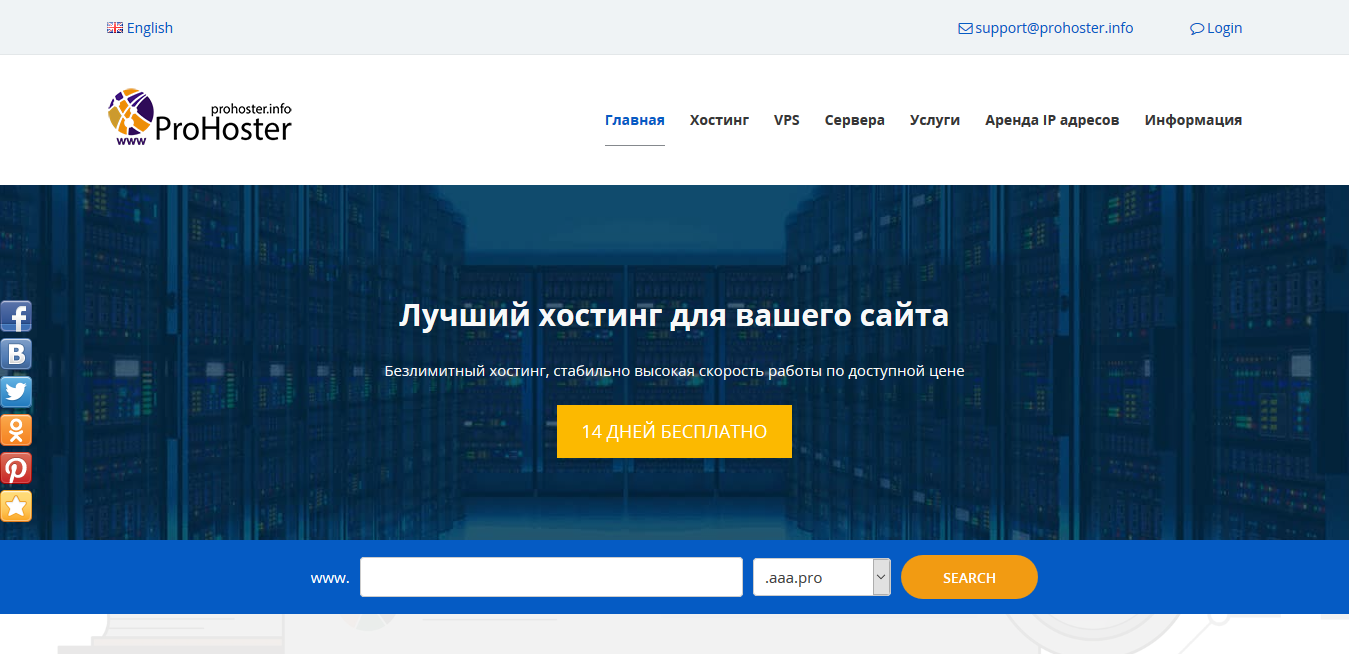The height and width of the screenshot is (654, 1349).
Task: Click the UK flag language icon
Action: pyautogui.click(x=115, y=28)
